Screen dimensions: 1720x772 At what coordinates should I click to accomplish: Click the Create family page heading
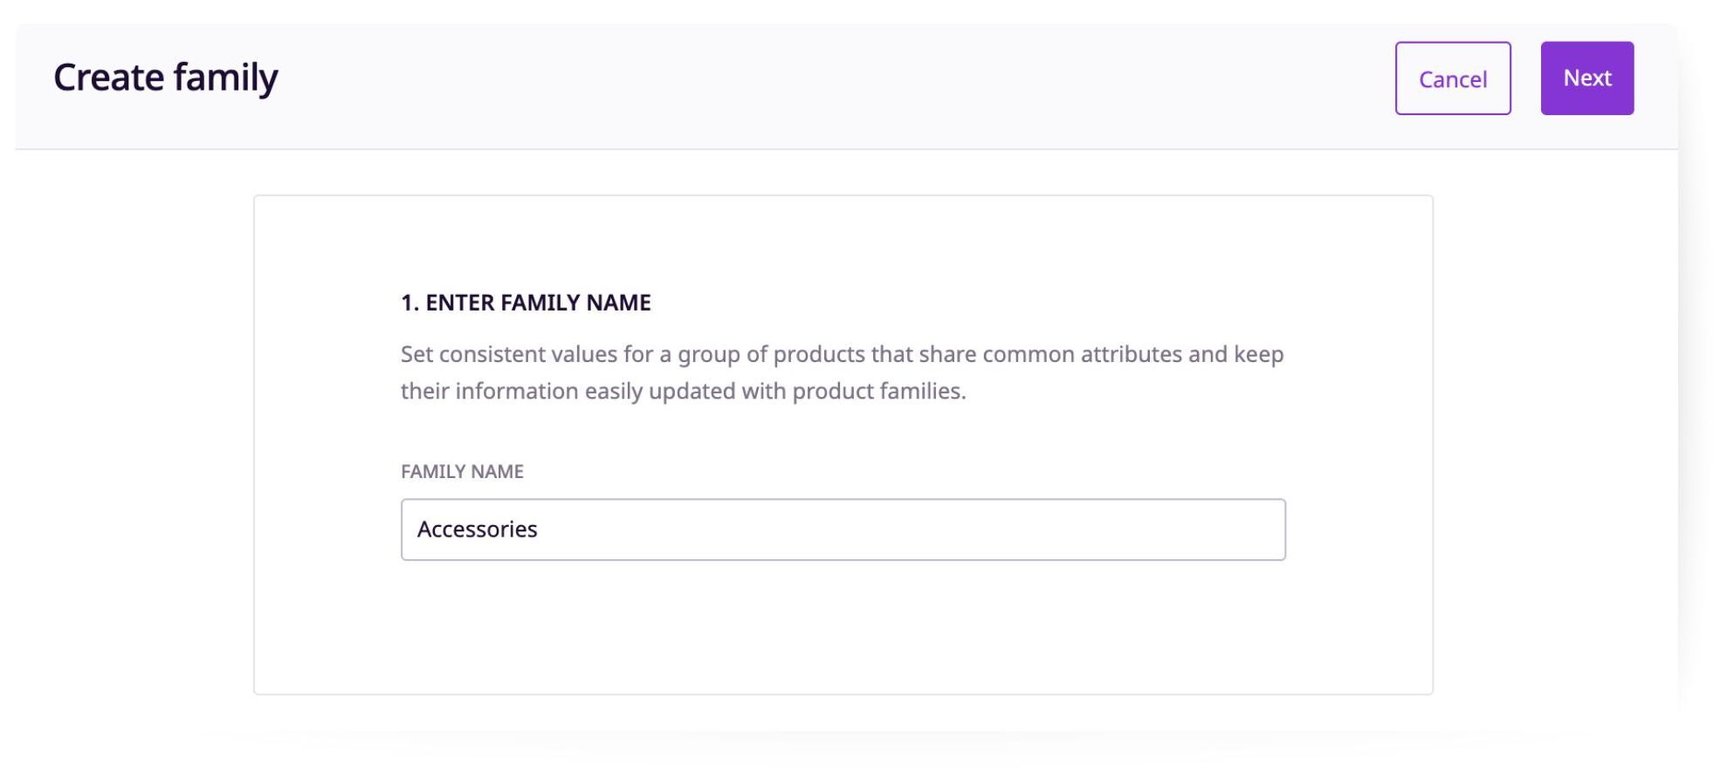click(166, 76)
